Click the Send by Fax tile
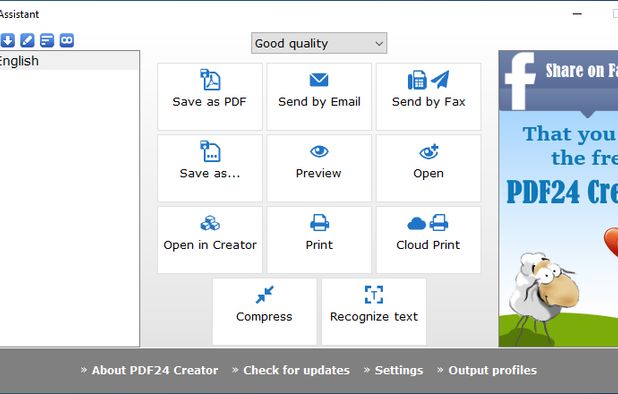The width and height of the screenshot is (618, 394). 428,97
